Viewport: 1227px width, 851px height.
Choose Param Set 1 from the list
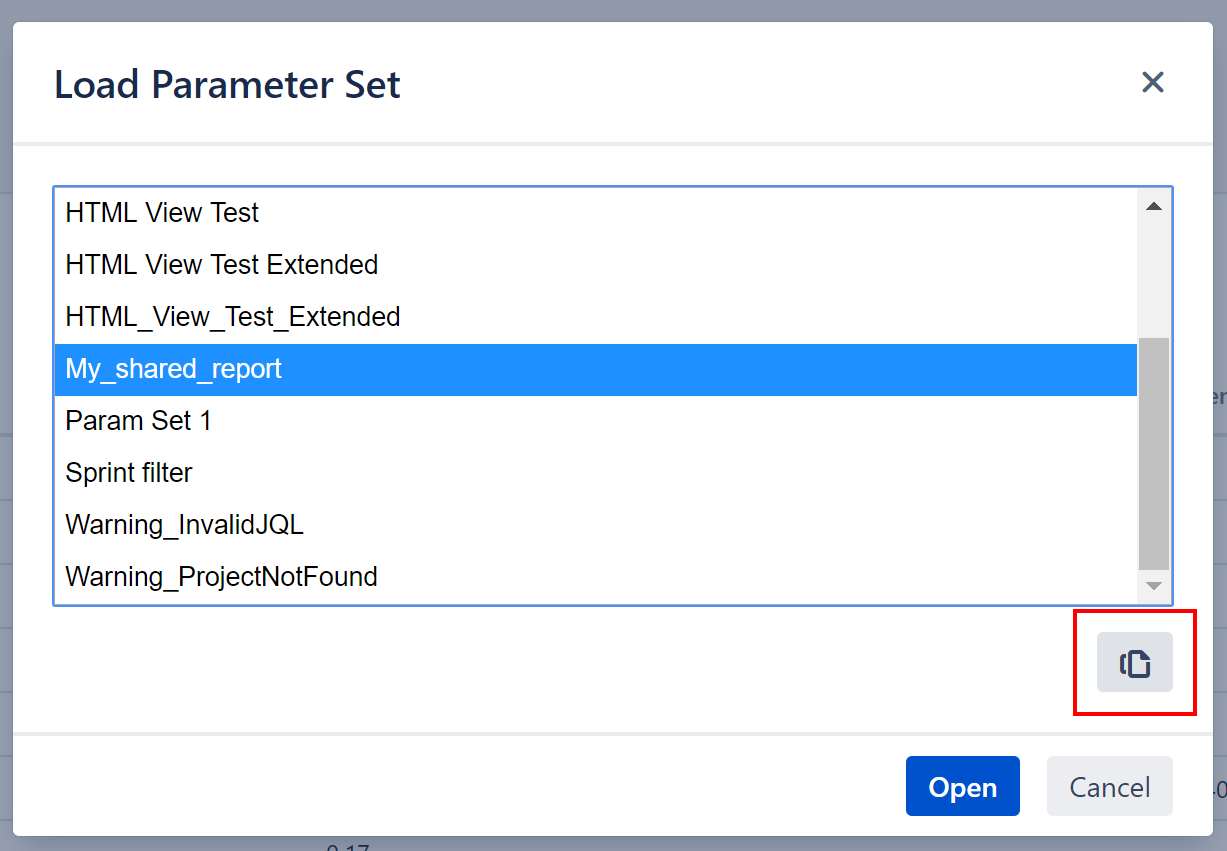pyautogui.click(x=138, y=421)
